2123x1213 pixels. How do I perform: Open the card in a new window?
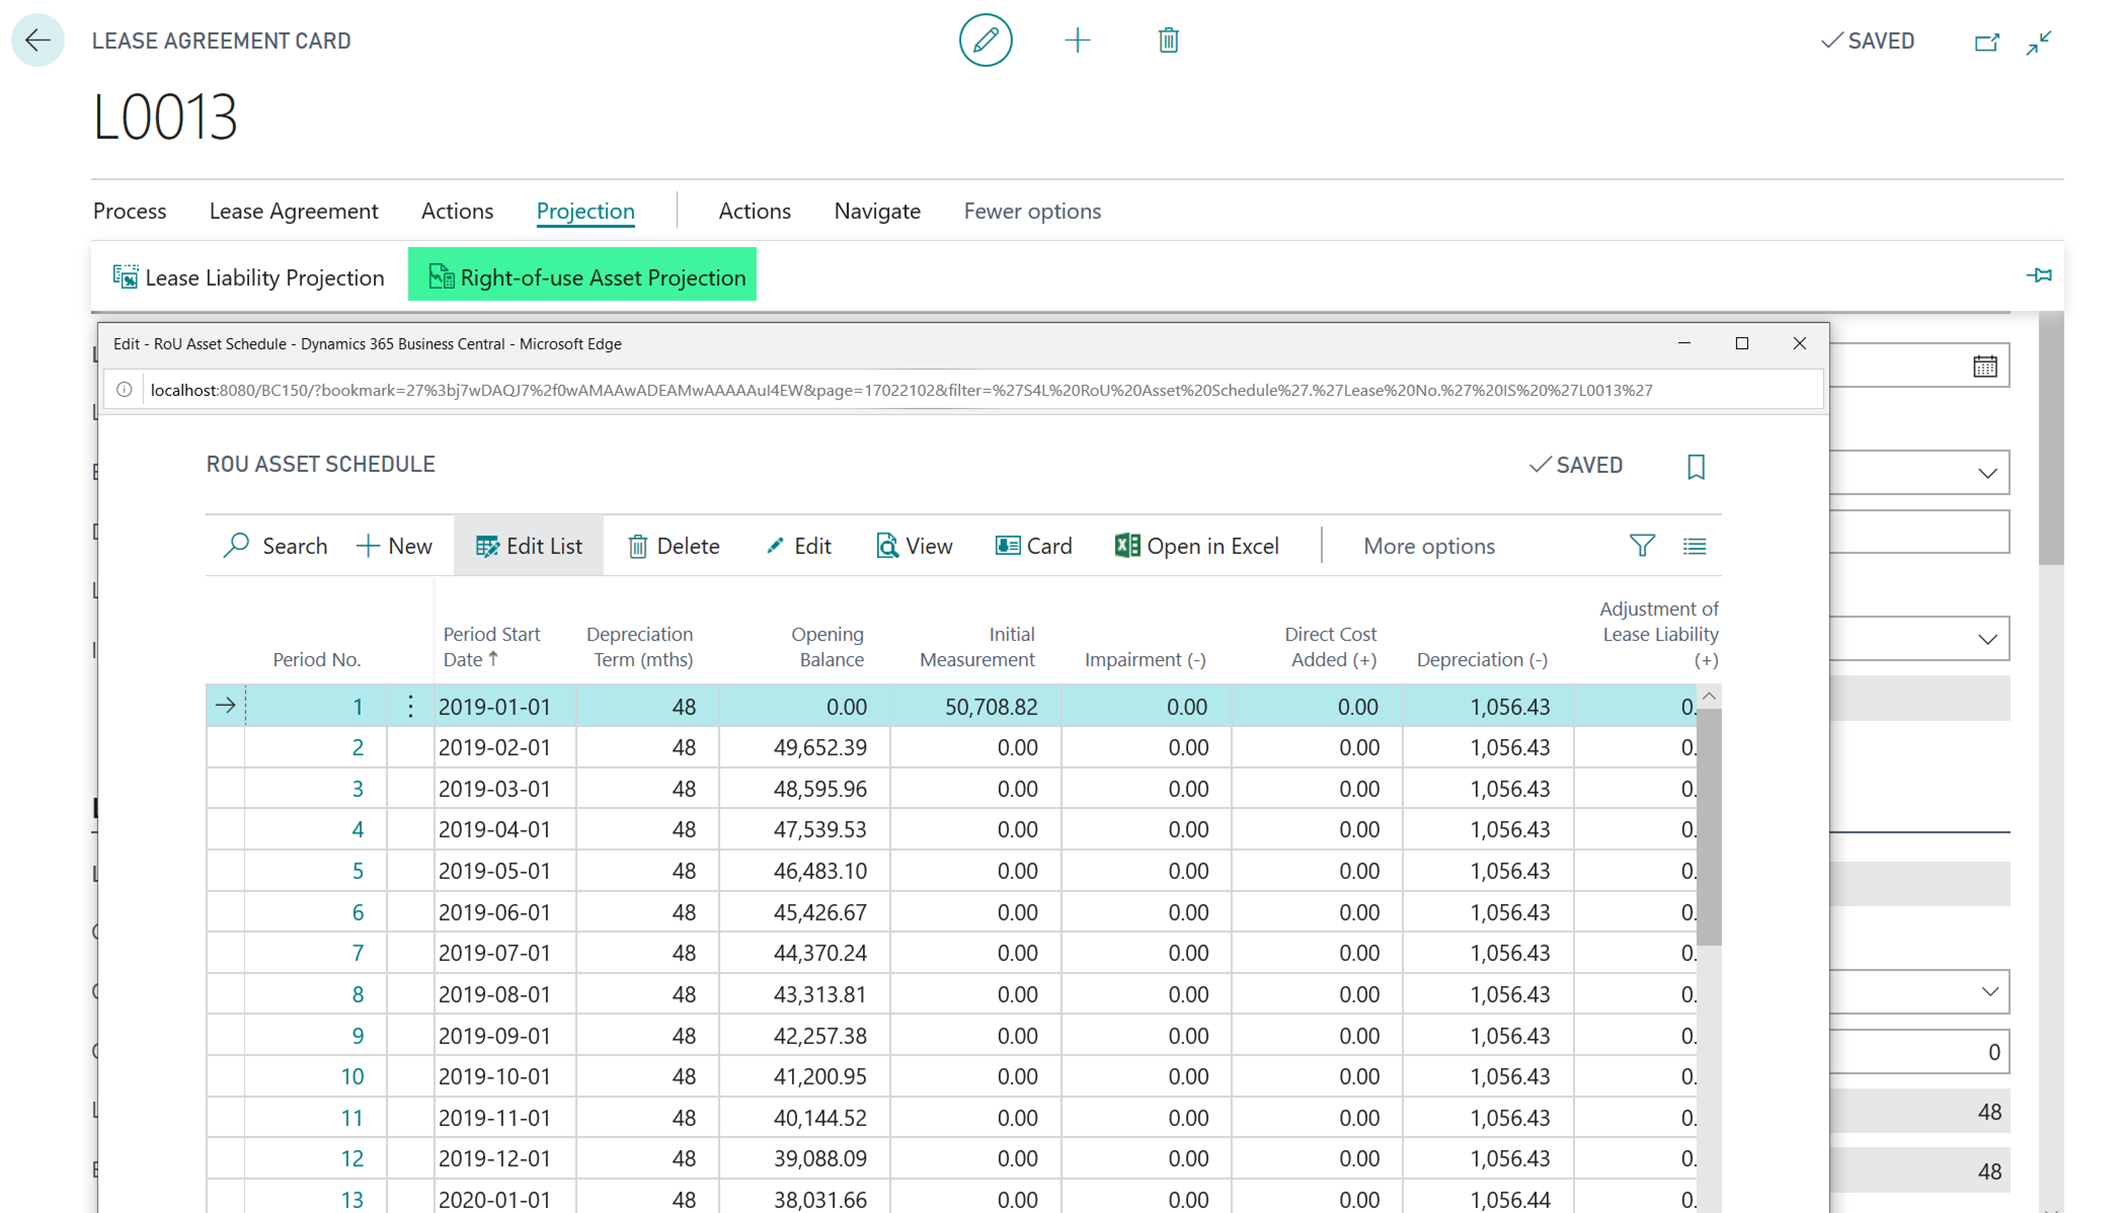click(1986, 42)
